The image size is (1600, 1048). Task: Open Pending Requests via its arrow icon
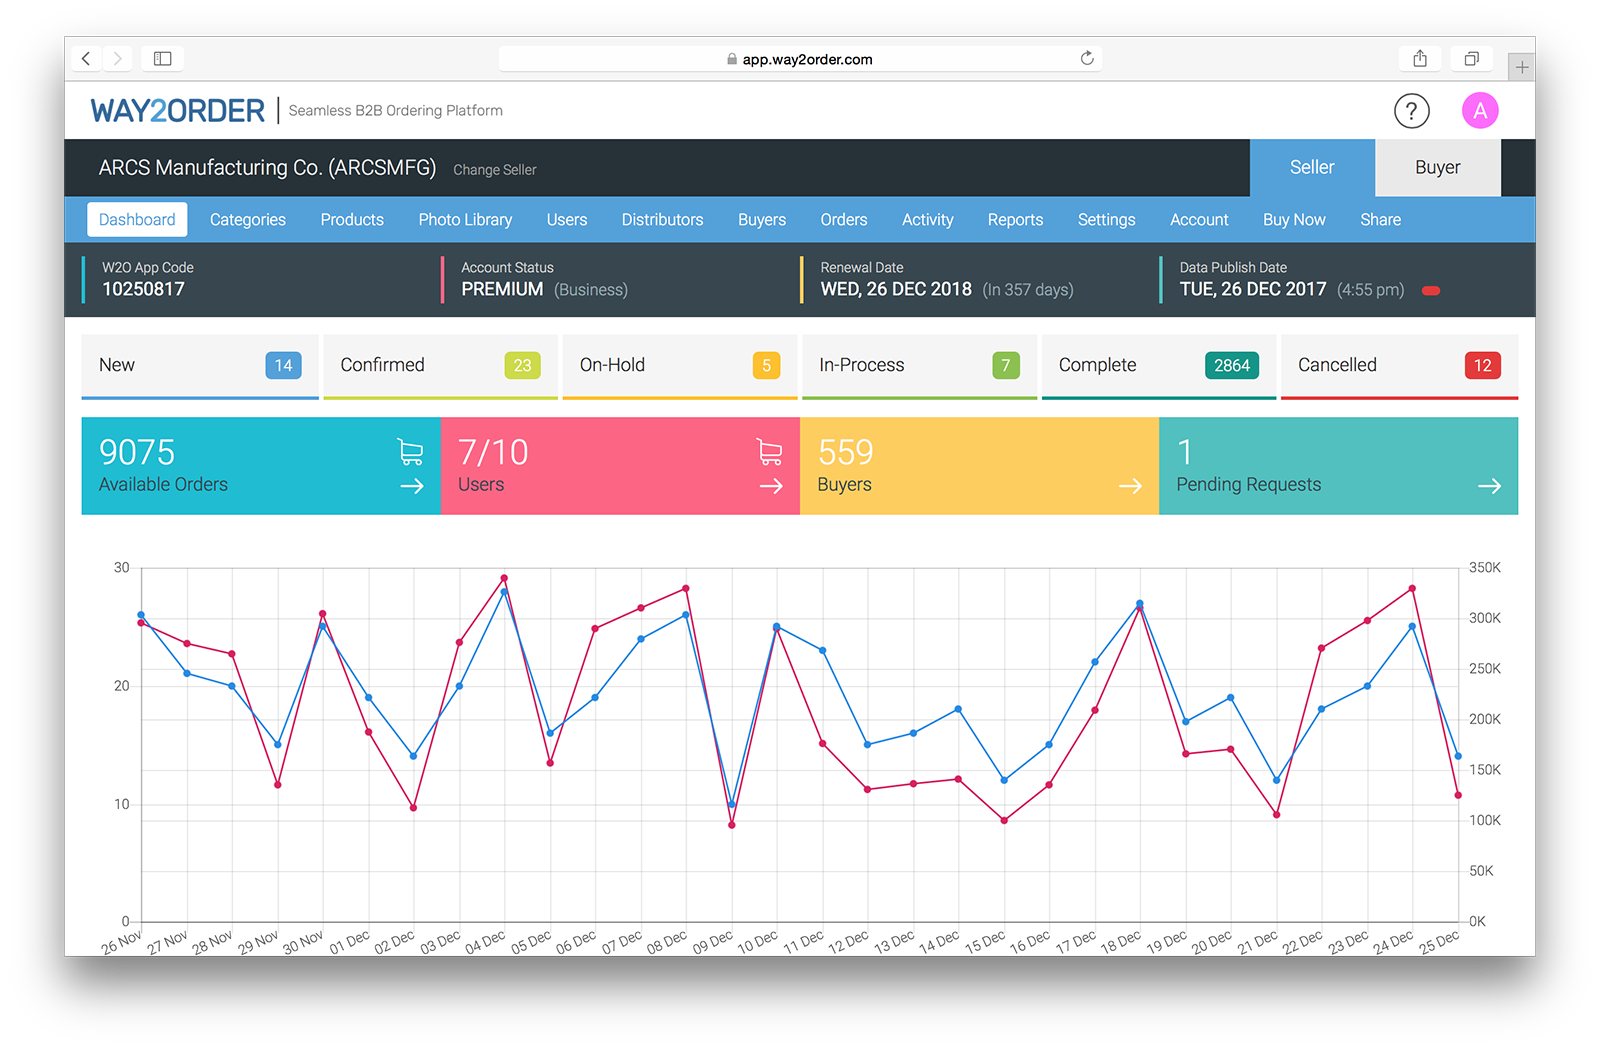(1490, 486)
